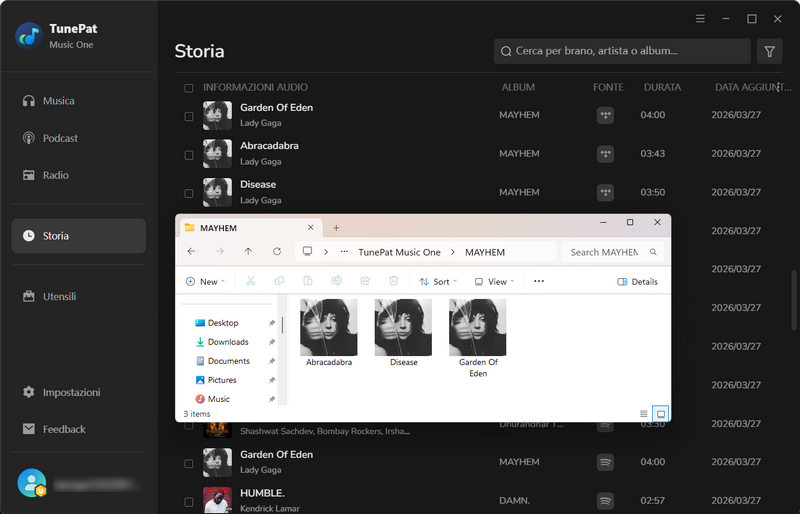
Task: Check the bottom Garden Of Eden checkbox
Action: pos(189,463)
